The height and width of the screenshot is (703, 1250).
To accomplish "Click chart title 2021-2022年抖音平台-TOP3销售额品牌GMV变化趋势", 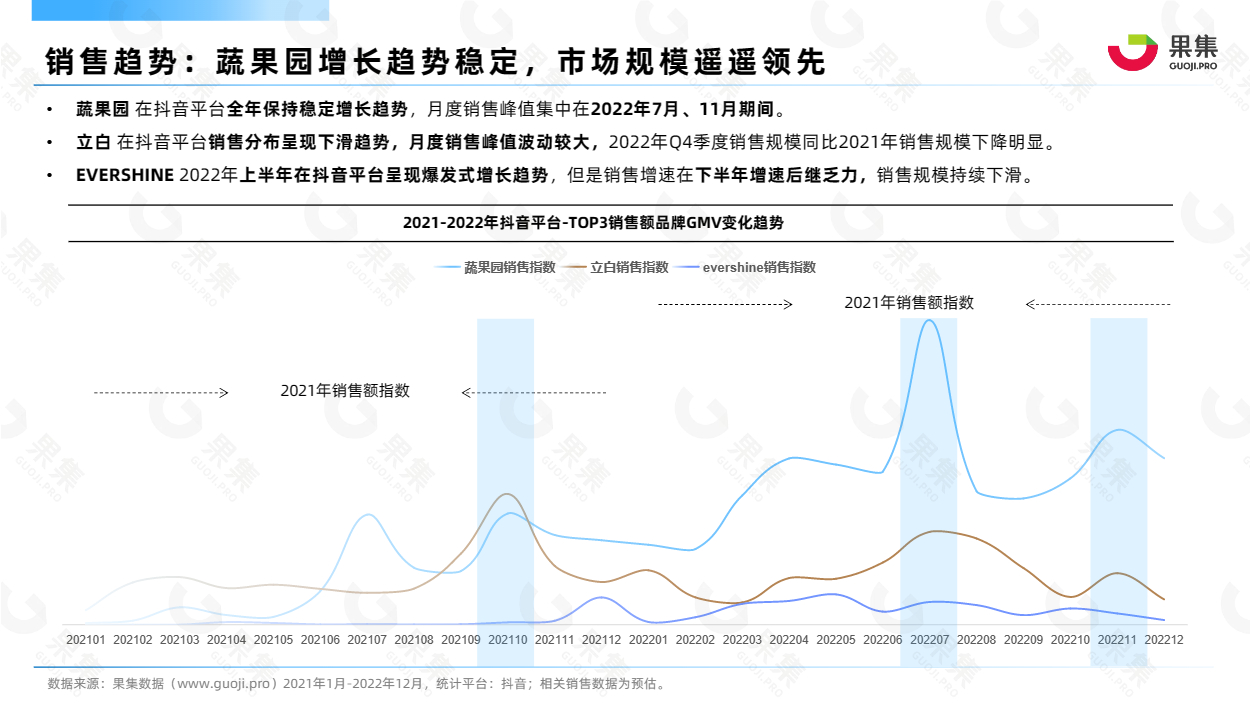I will [x=594, y=223].
